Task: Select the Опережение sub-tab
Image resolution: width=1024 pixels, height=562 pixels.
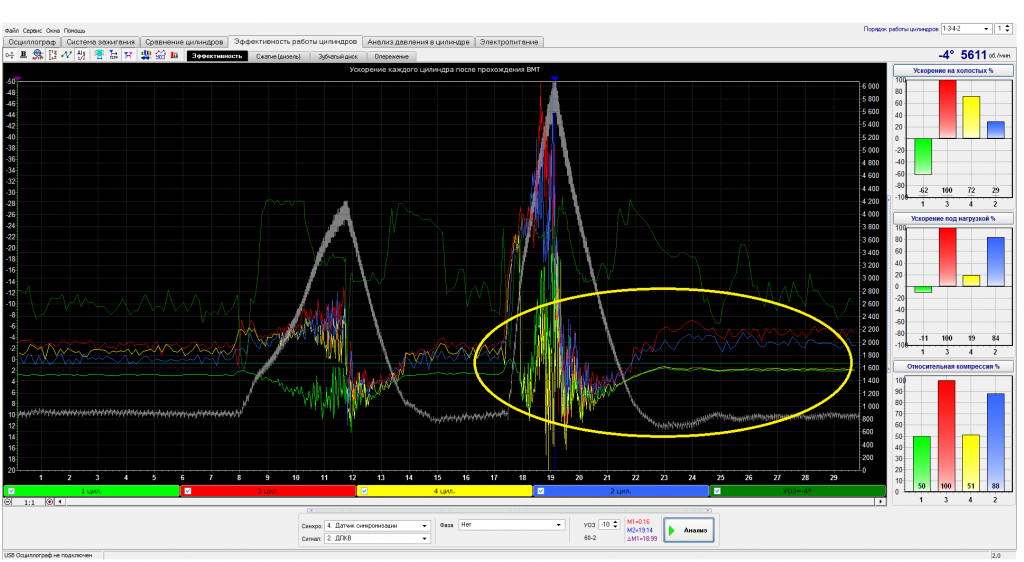Action: pos(391,56)
